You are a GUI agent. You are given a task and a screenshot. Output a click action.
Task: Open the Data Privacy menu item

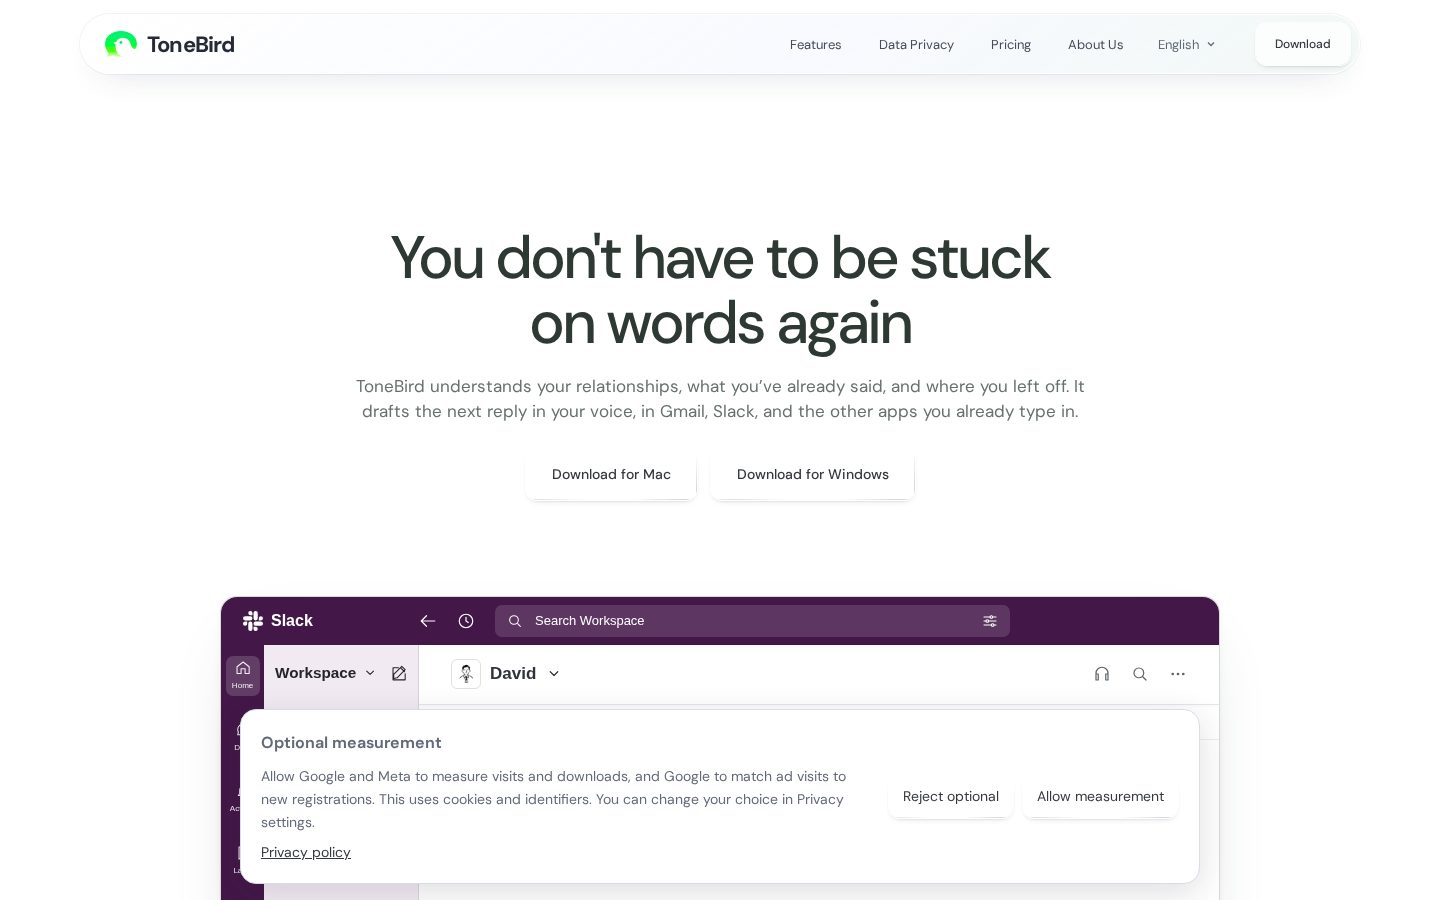coord(916,45)
